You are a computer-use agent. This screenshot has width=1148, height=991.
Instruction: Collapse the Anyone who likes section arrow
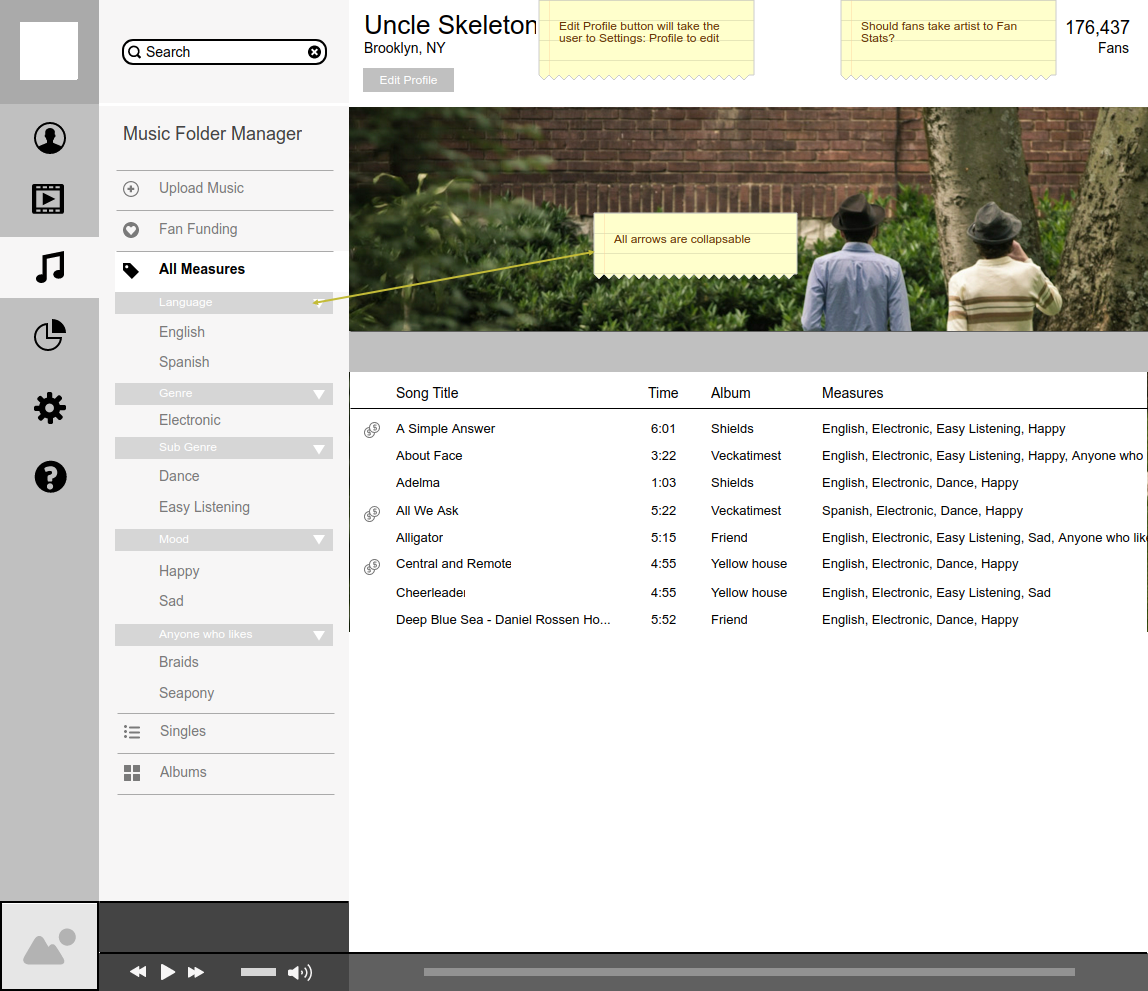click(318, 635)
